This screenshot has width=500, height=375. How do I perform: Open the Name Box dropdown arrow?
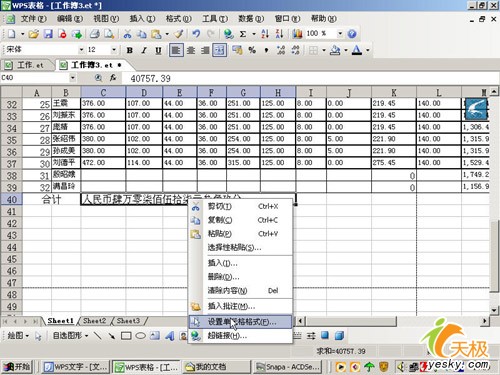pos(72,78)
